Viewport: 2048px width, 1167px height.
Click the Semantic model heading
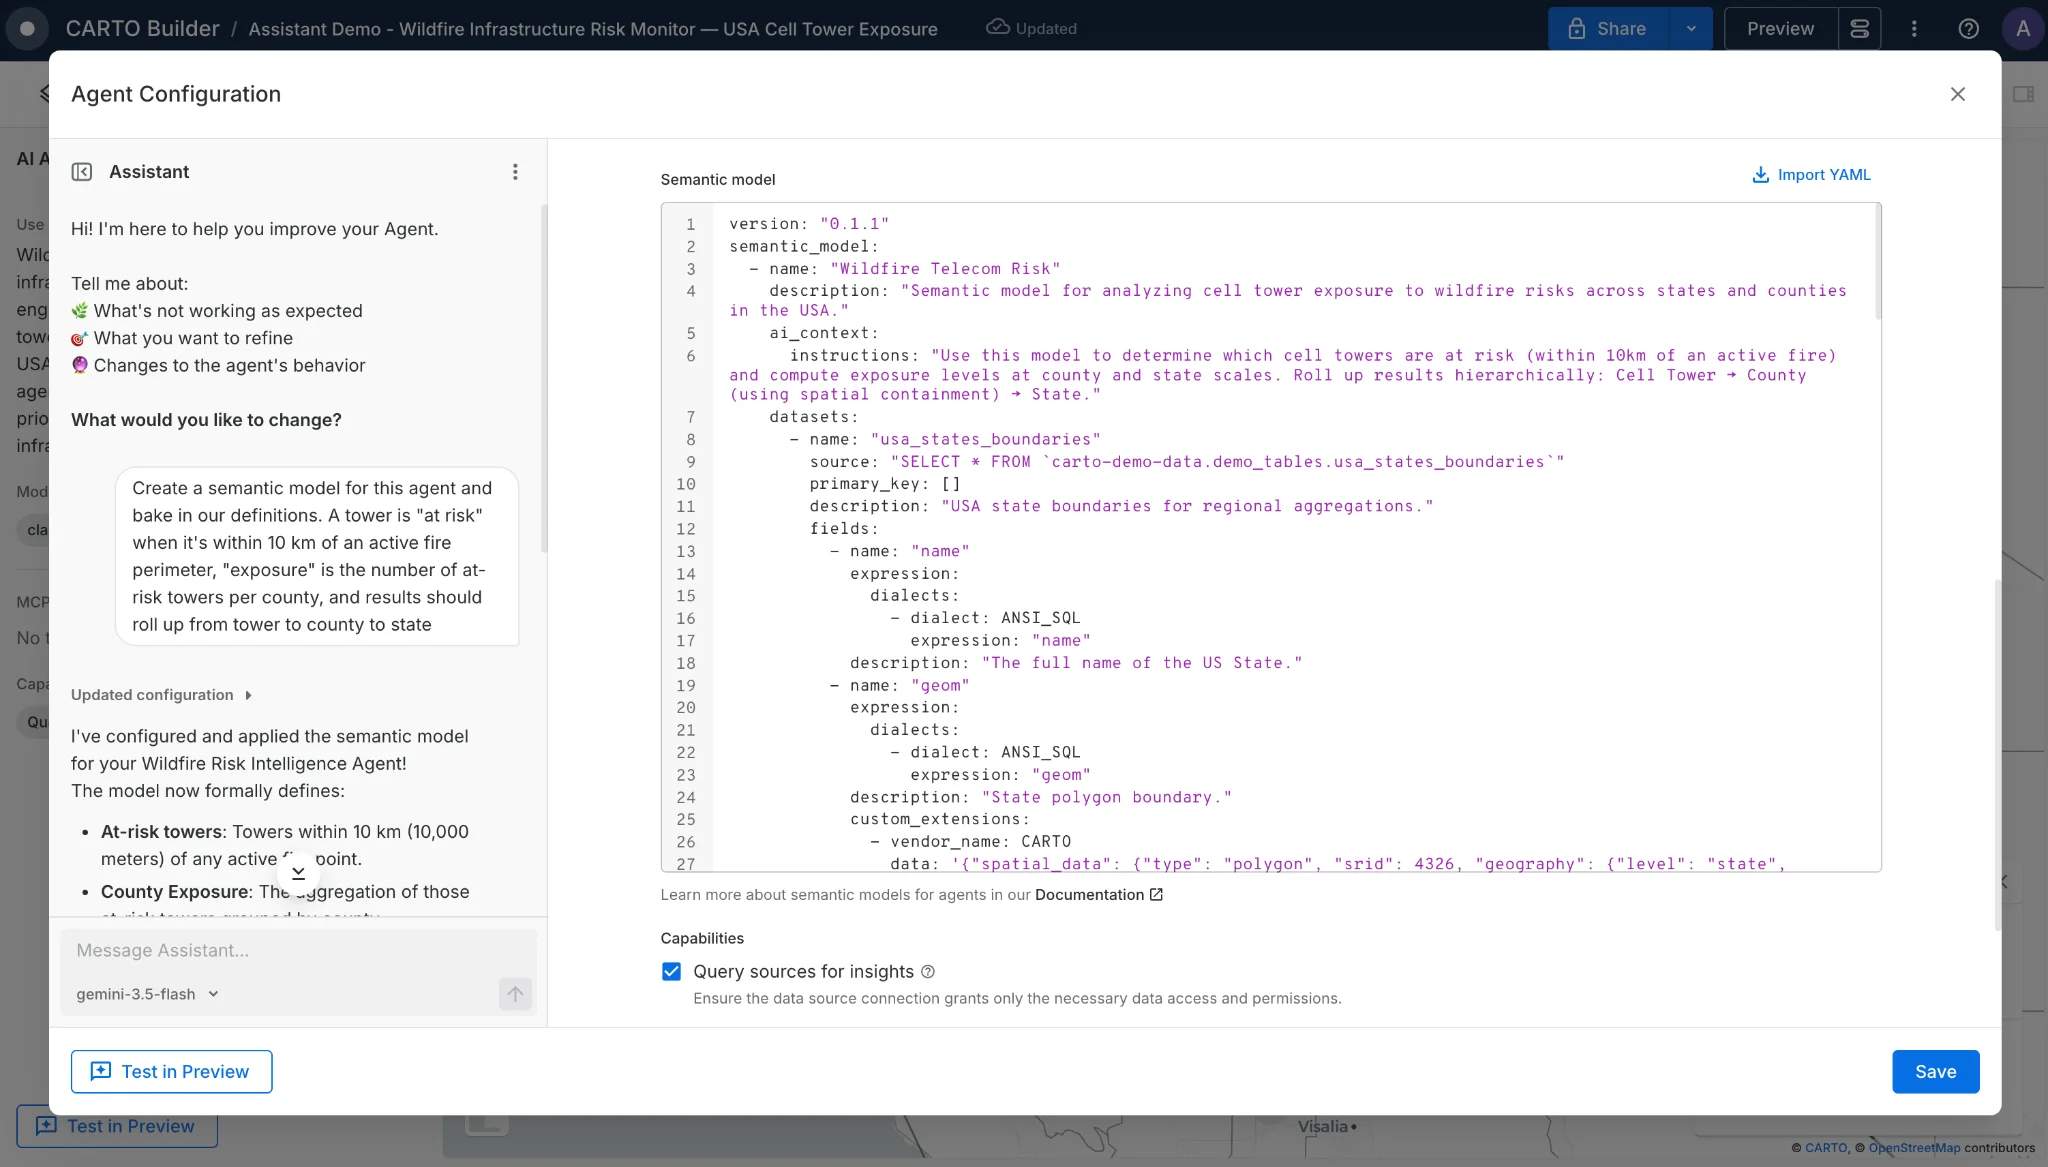click(x=717, y=180)
